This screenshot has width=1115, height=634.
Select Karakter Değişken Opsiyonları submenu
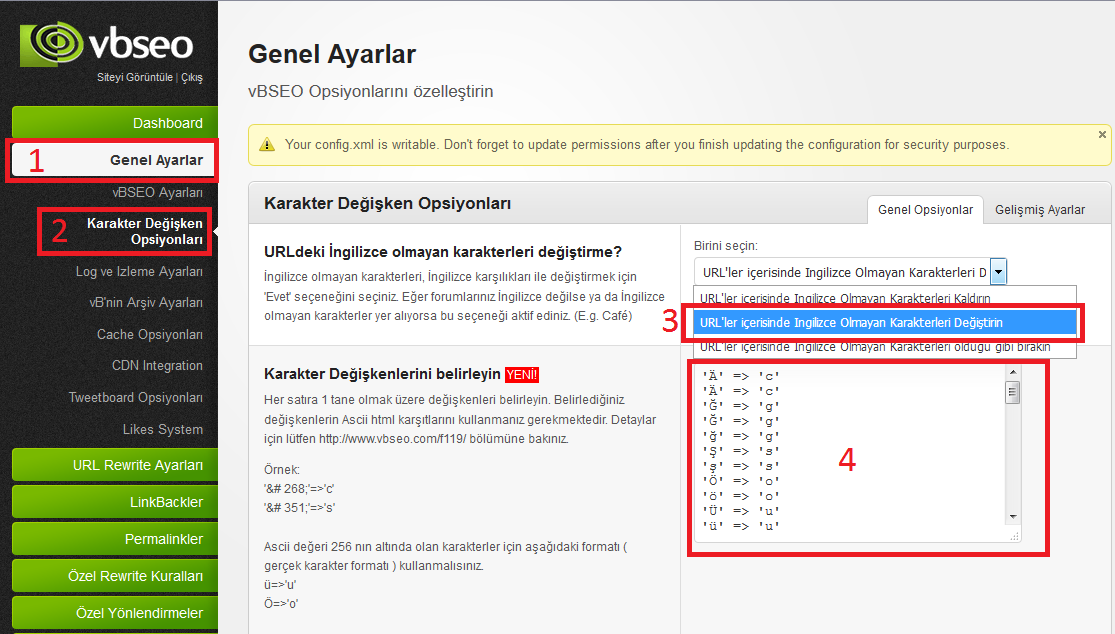(x=144, y=231)
